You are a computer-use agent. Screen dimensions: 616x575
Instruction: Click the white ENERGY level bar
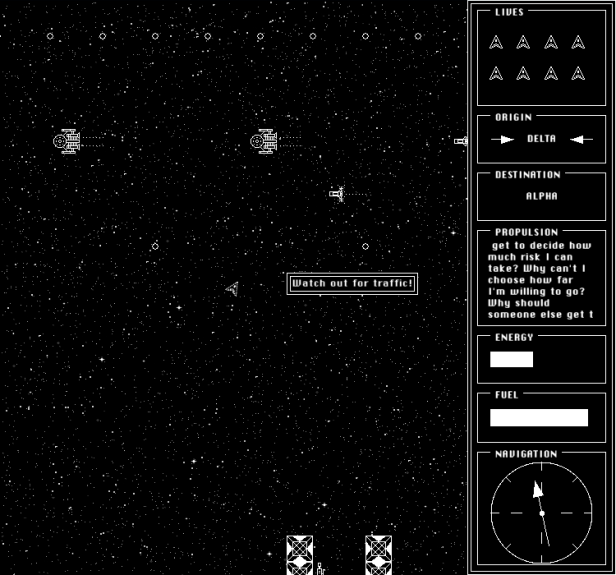pos(512,359)
